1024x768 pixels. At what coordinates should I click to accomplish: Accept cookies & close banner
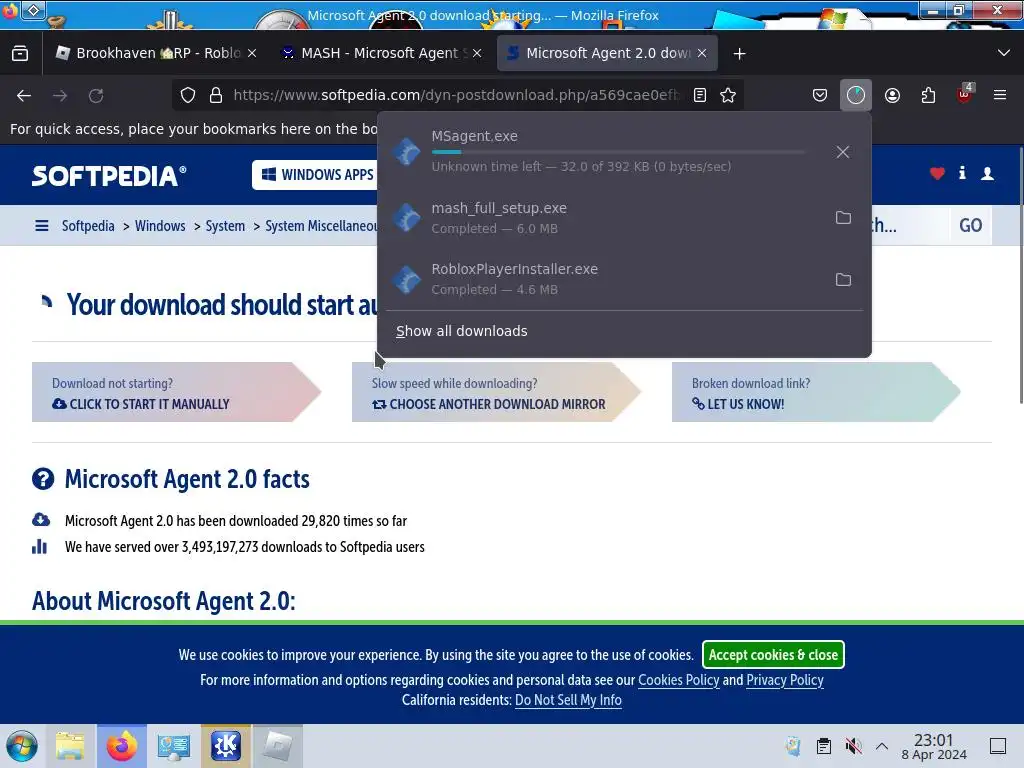click(x=773, y=655)
